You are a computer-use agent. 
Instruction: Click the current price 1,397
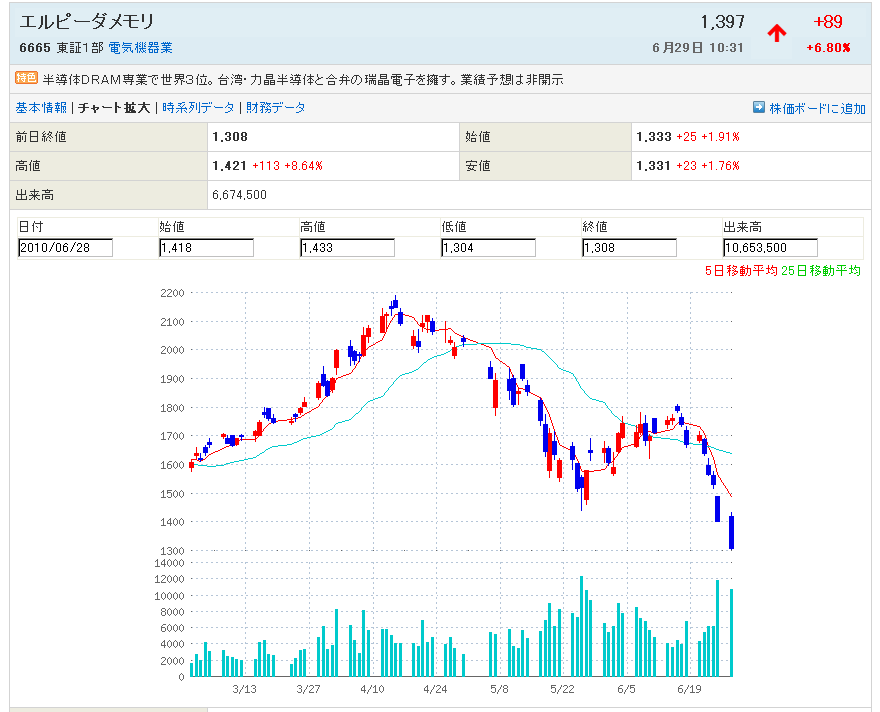[x=722, y=22]
